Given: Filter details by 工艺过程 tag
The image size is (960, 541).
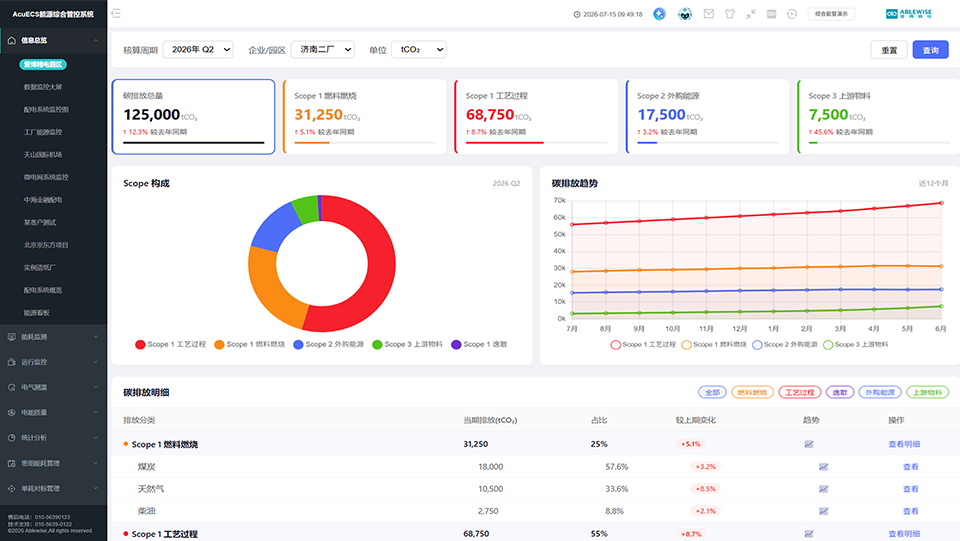Looking at the screenshot, I should coord(800,392).
